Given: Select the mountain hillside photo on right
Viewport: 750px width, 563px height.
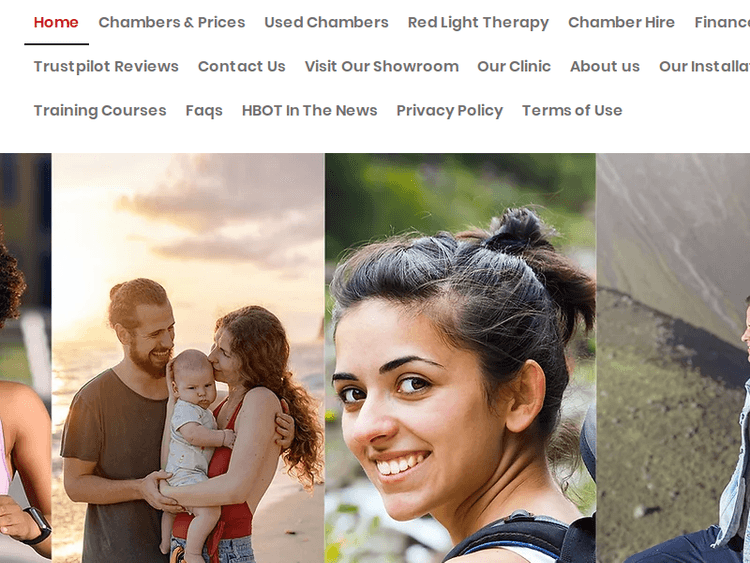Looking at the screenshot, I should [673, 358].
